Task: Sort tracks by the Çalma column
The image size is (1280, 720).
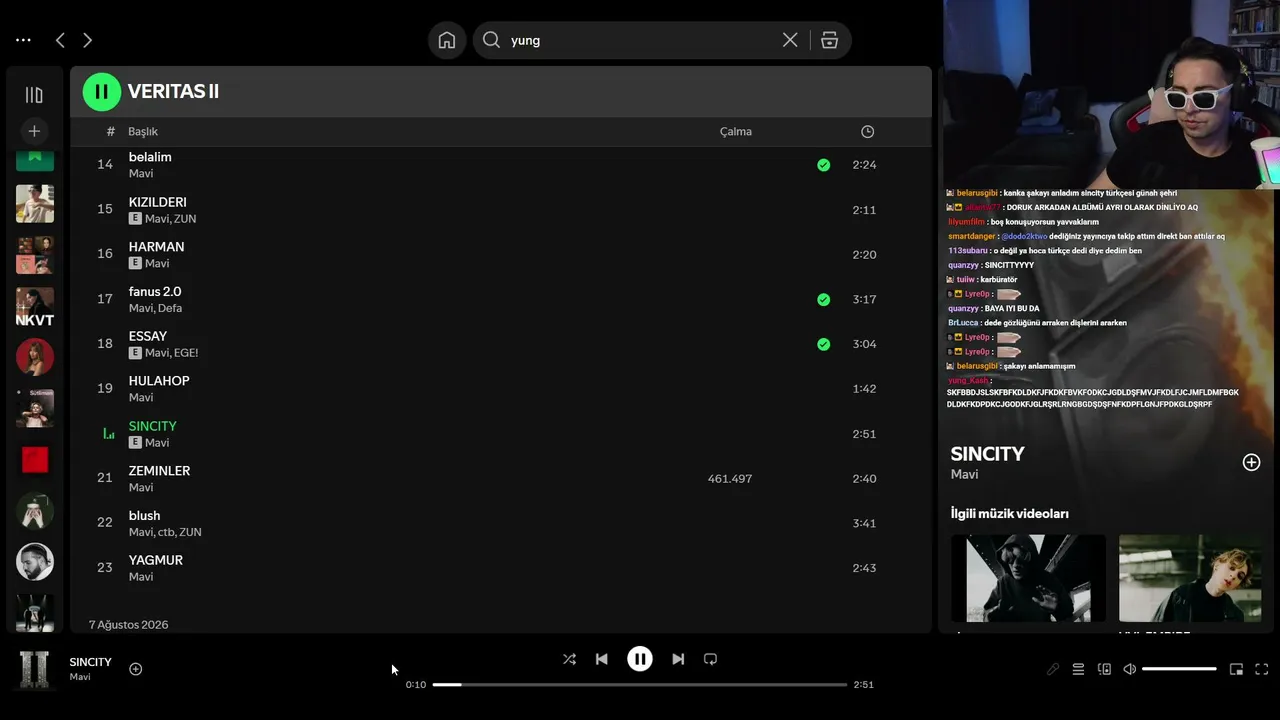Action: 736,131
